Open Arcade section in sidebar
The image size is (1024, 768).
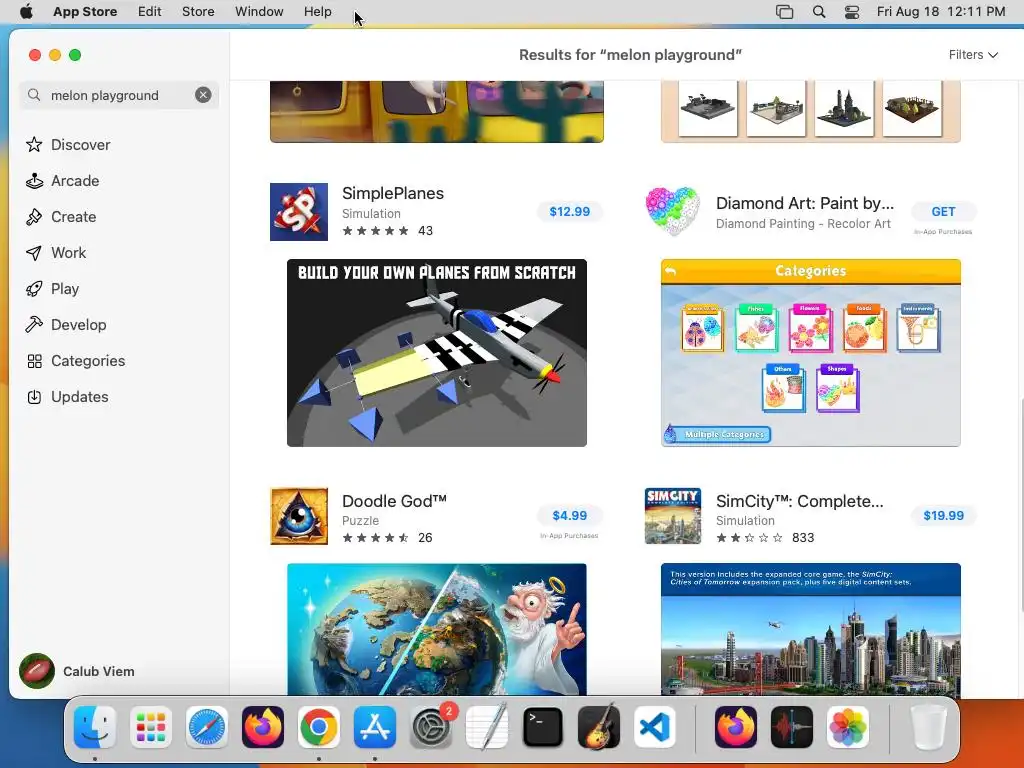pos(63,181)
